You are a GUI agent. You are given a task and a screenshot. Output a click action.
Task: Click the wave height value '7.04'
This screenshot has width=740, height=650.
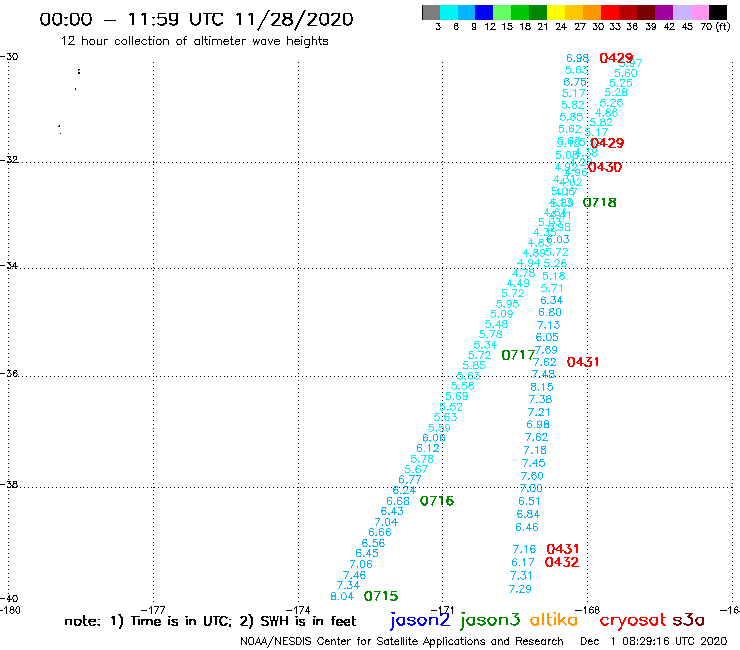point(386,522)
